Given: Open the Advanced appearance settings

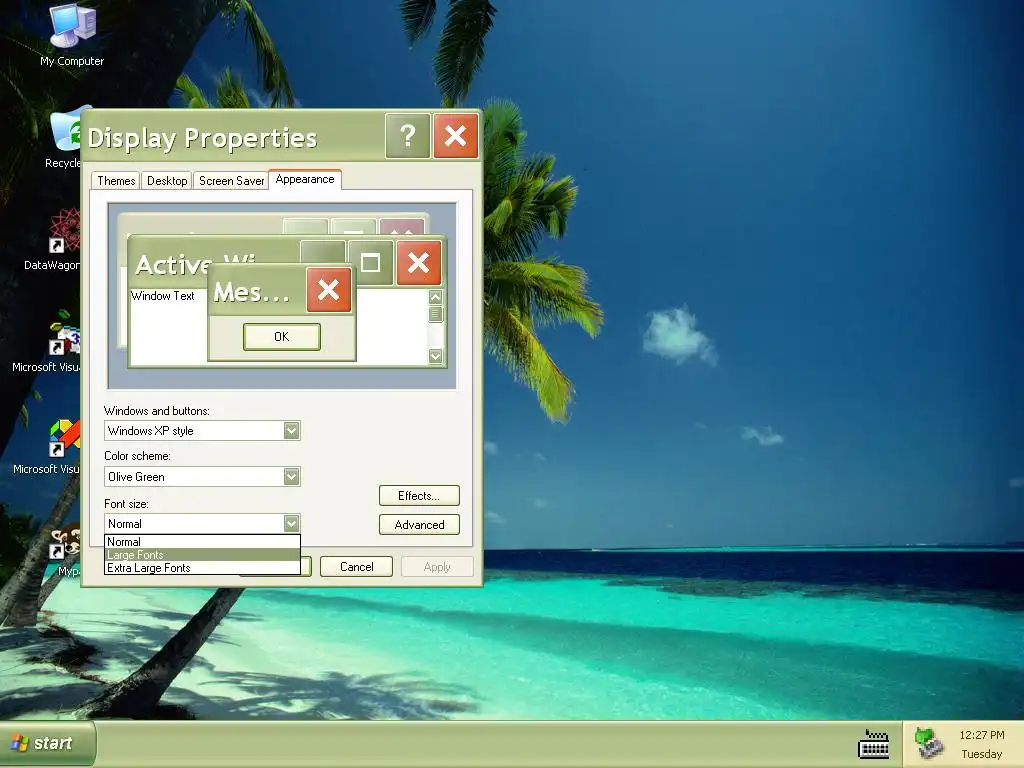Looking at the screenshot, I should [x=419, y=524].
